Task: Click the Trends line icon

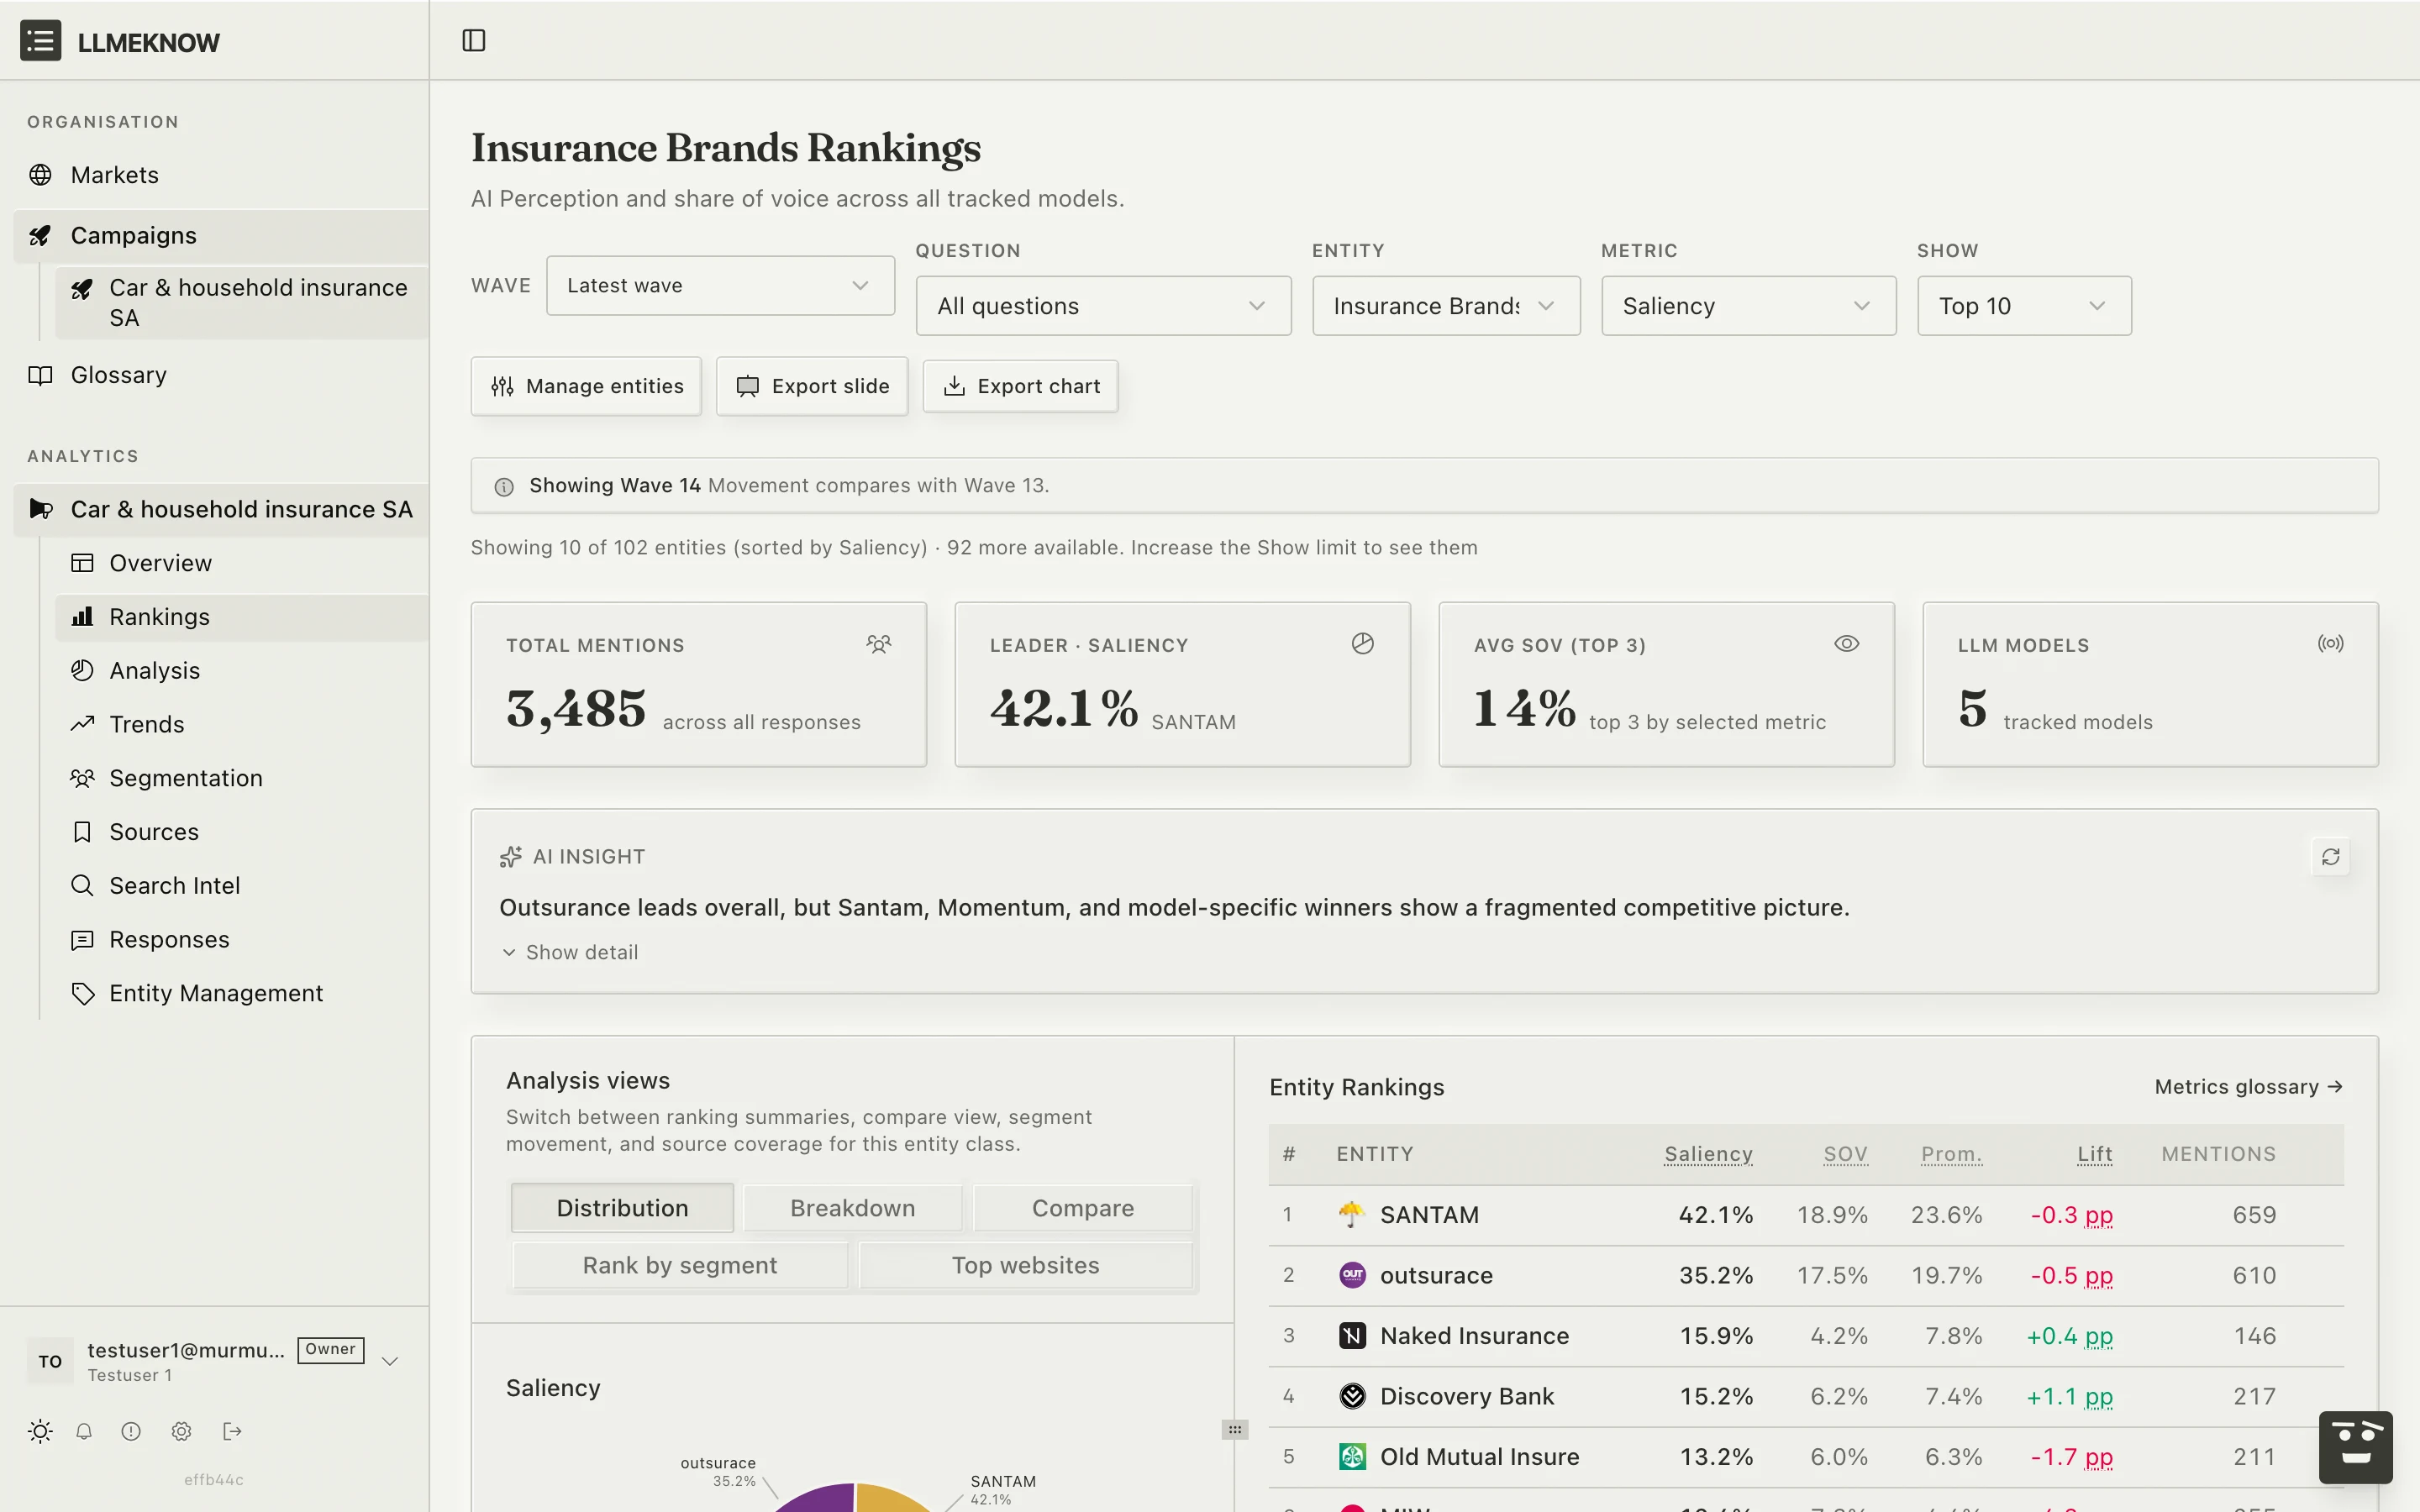Action: click(82, 724)
